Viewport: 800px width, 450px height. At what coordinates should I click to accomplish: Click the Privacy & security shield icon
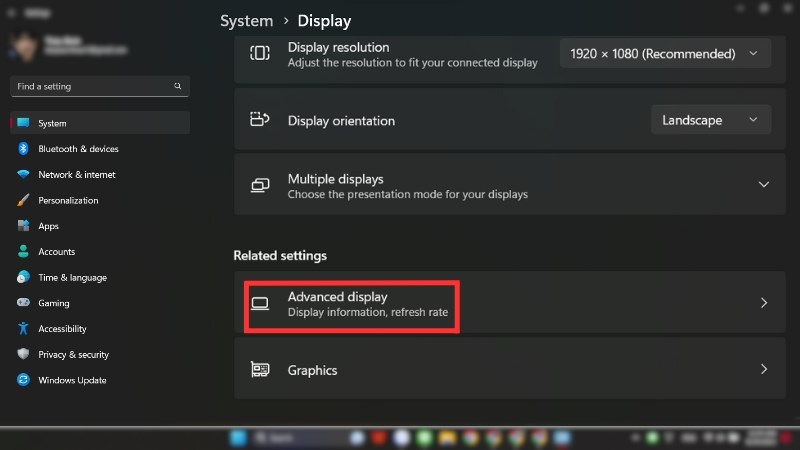23,354
